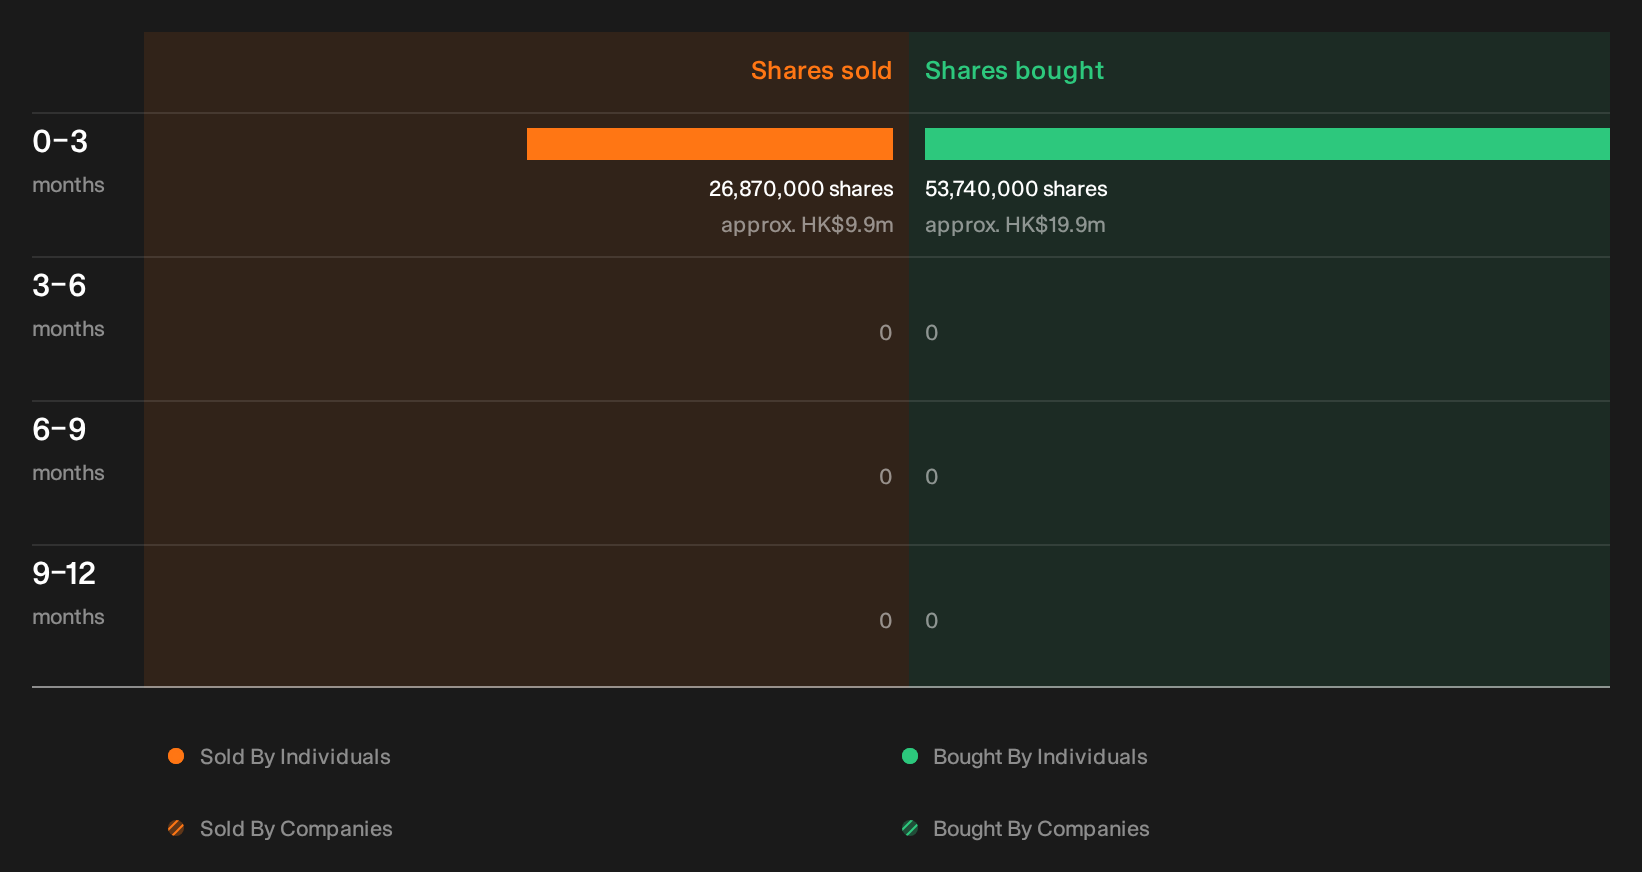Click the Shares bought column header
The image size is (1642, 872).
[x=1014, y=71]
